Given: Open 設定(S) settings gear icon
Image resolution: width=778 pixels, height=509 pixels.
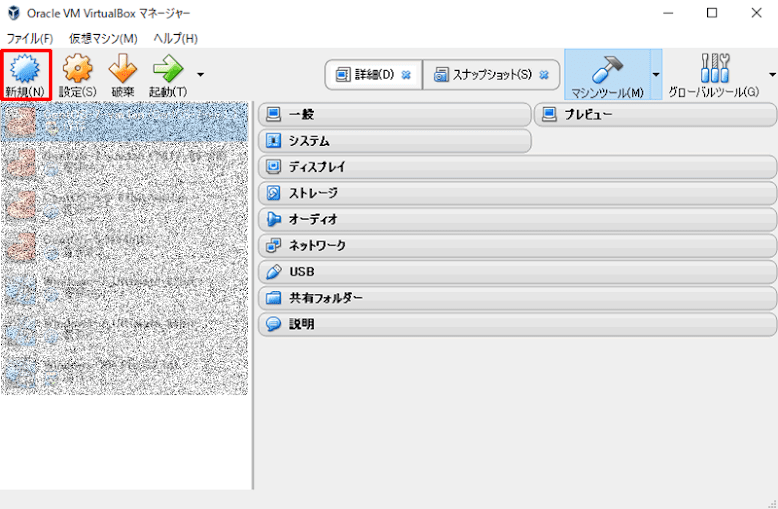Looking at the screenshot, I should coord(77,68).
